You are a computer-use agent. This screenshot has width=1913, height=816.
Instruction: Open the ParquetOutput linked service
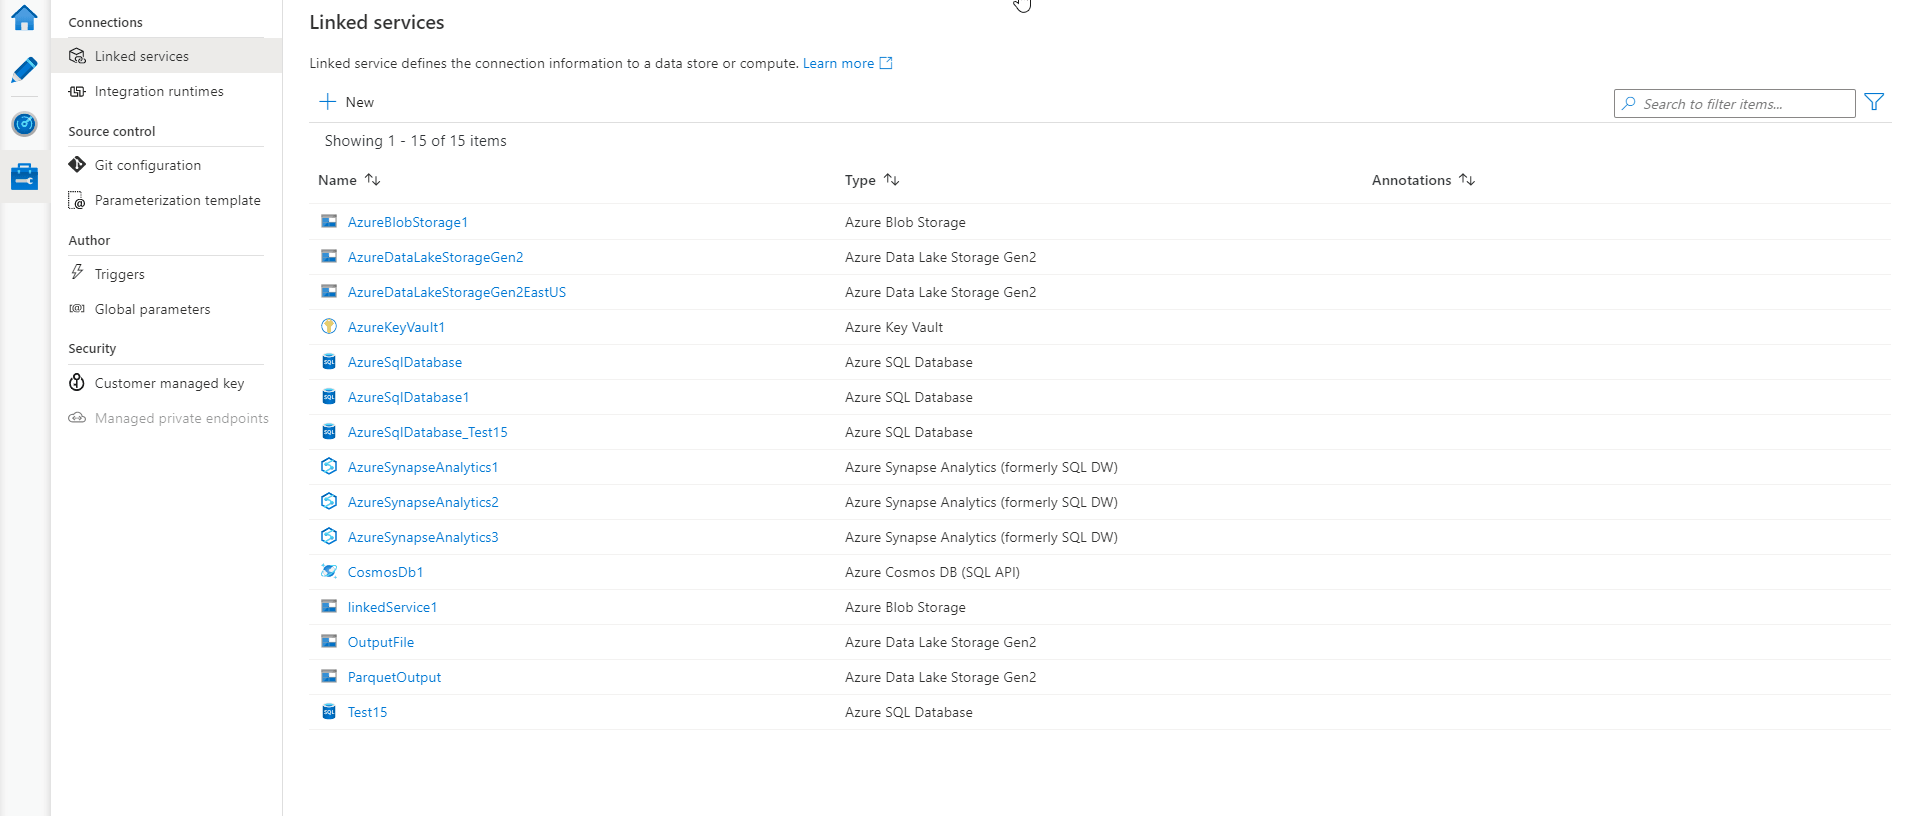[394, 677]
